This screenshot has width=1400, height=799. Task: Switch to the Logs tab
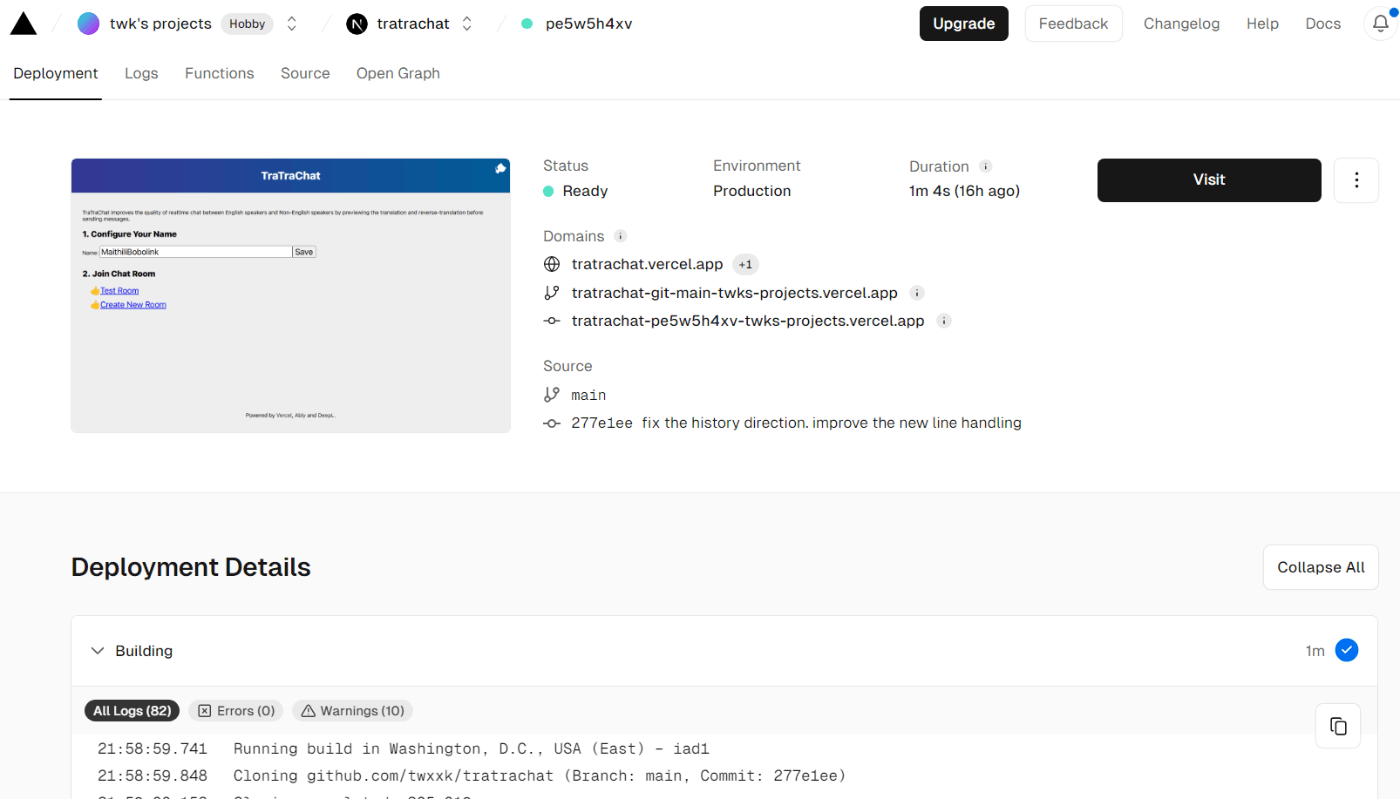(141, 73)
